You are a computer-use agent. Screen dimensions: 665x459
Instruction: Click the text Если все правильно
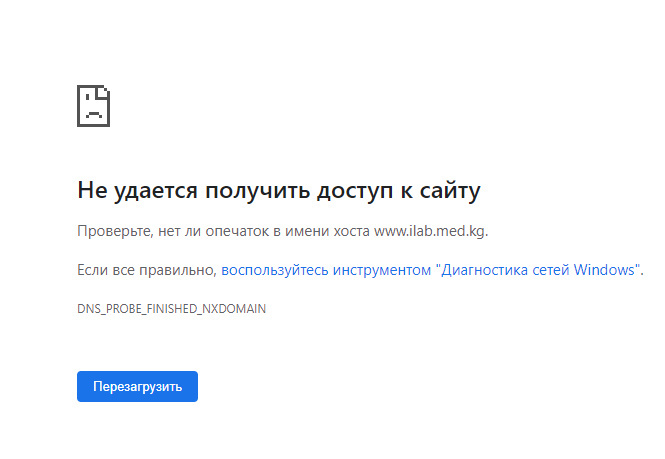pyautogui.click(x=147, y=270)
